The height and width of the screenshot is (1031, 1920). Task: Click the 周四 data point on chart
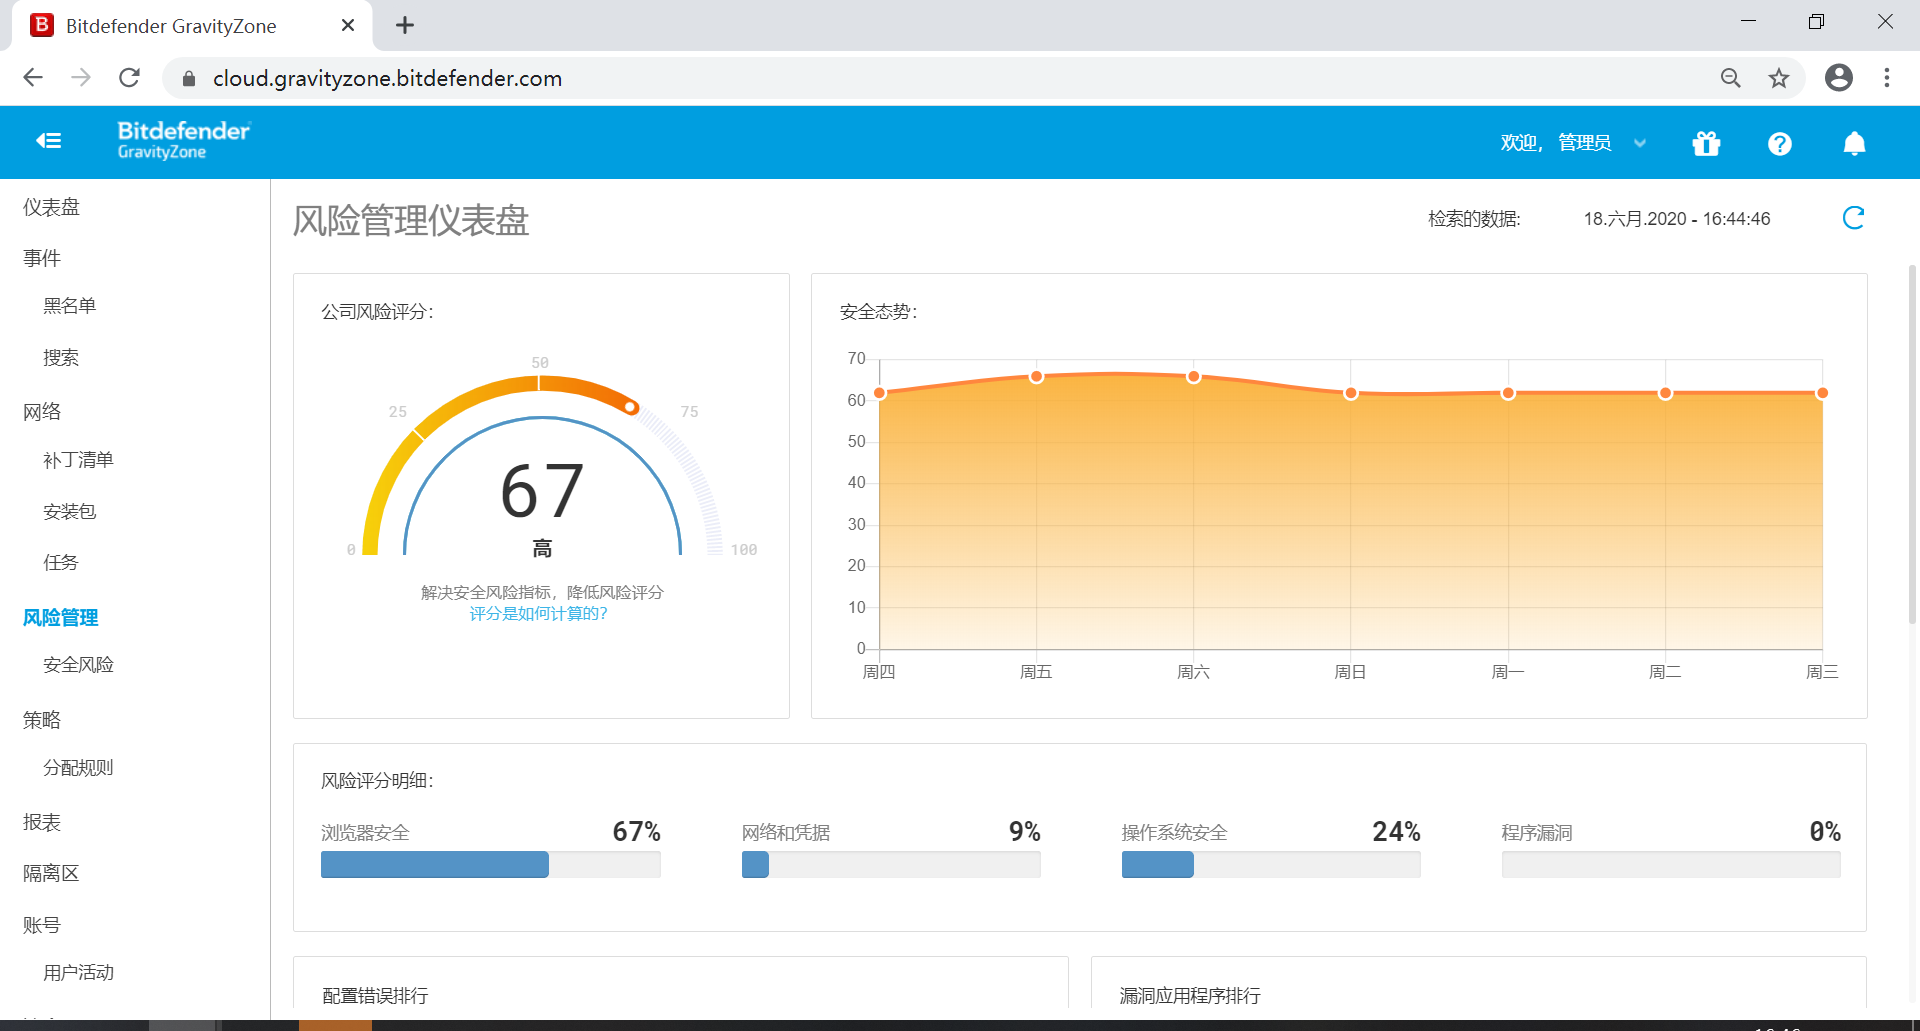pos(880,393)
